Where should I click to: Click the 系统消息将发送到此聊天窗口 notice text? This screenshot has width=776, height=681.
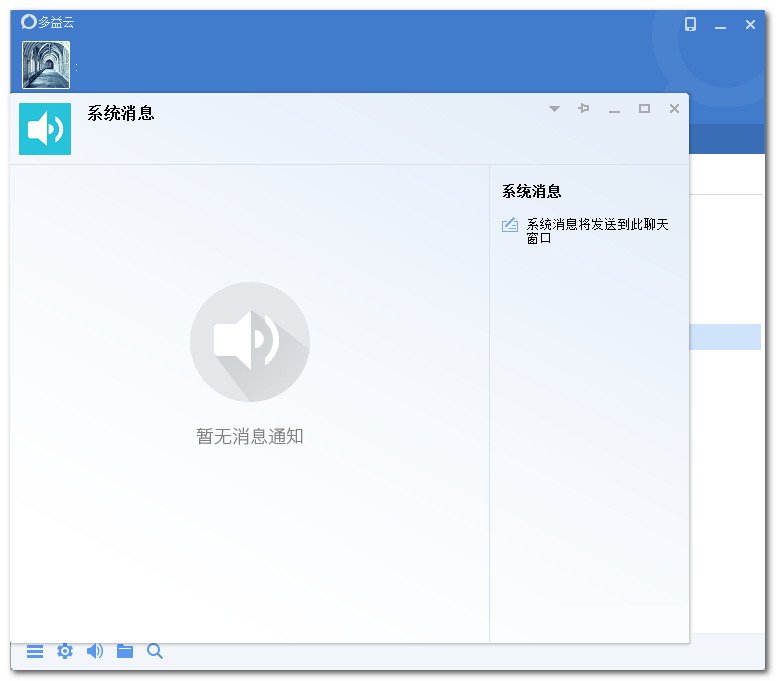point(597,231)
